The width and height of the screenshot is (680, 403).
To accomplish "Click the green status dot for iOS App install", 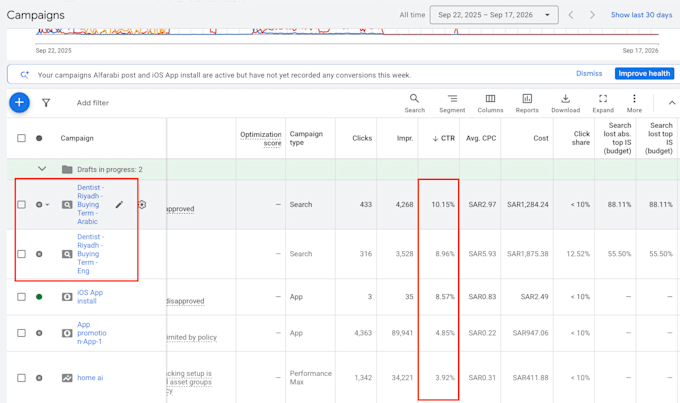I will point(39,297).
